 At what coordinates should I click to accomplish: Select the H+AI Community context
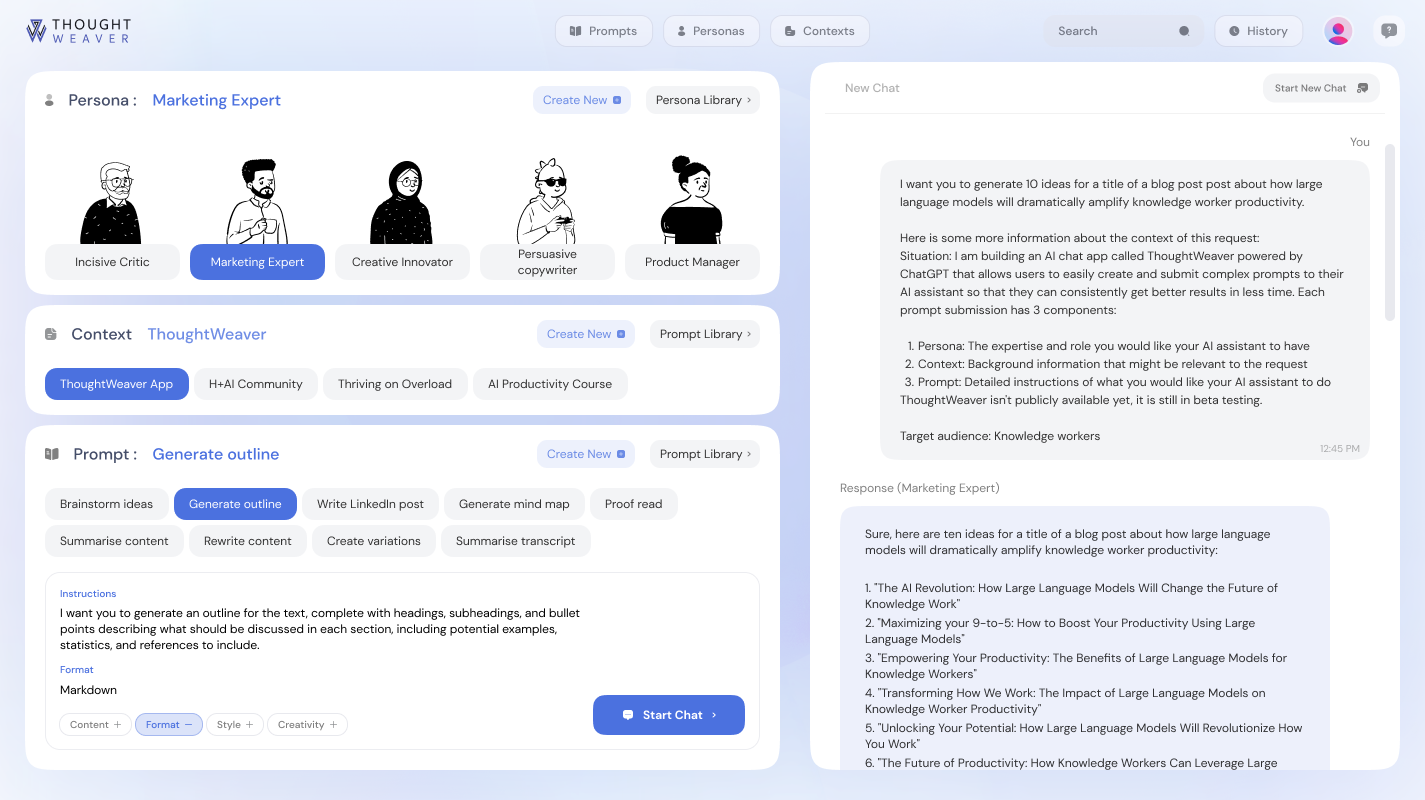tap(256, 384)
